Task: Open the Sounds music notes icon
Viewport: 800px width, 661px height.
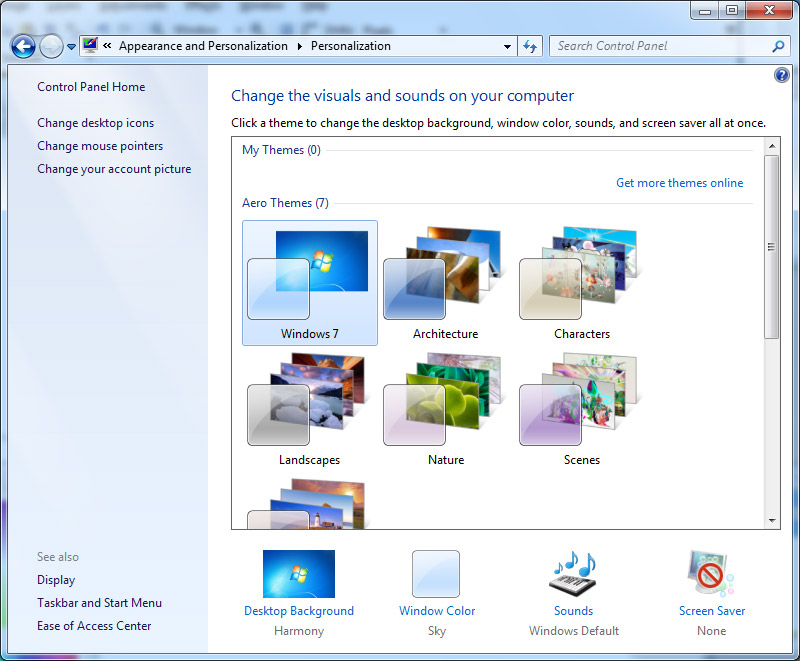Action: click(x=573, y=574)
